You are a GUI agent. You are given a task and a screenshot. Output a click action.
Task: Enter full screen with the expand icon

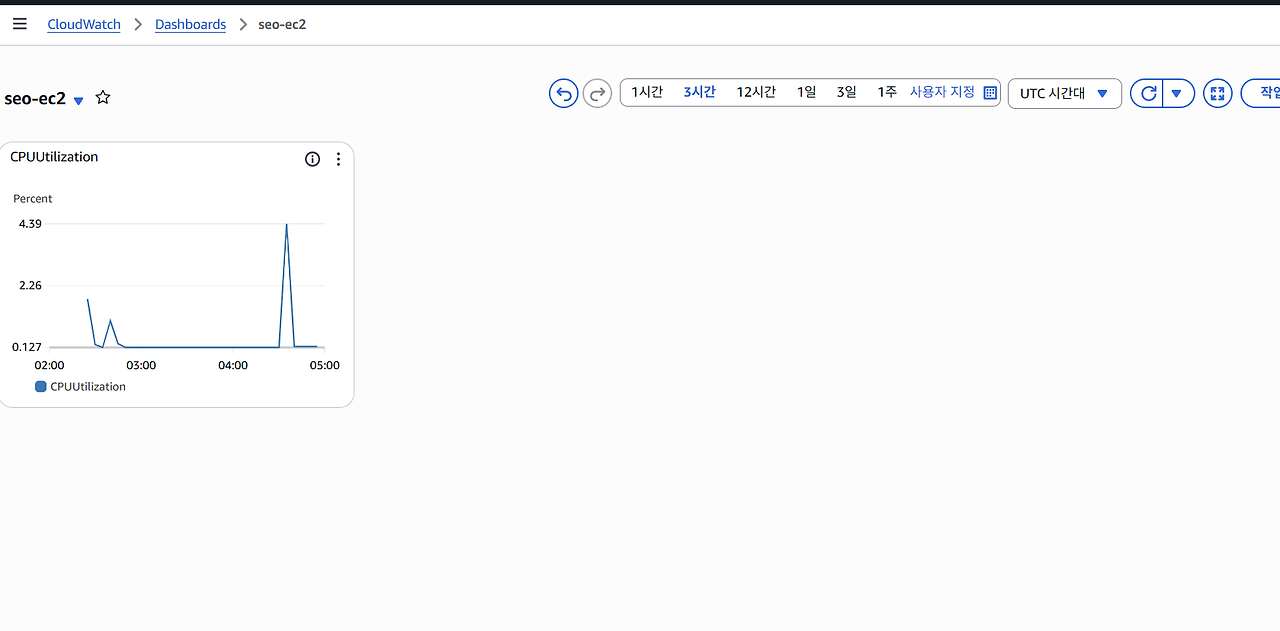pyautogui.click(x=1217, y=93)
